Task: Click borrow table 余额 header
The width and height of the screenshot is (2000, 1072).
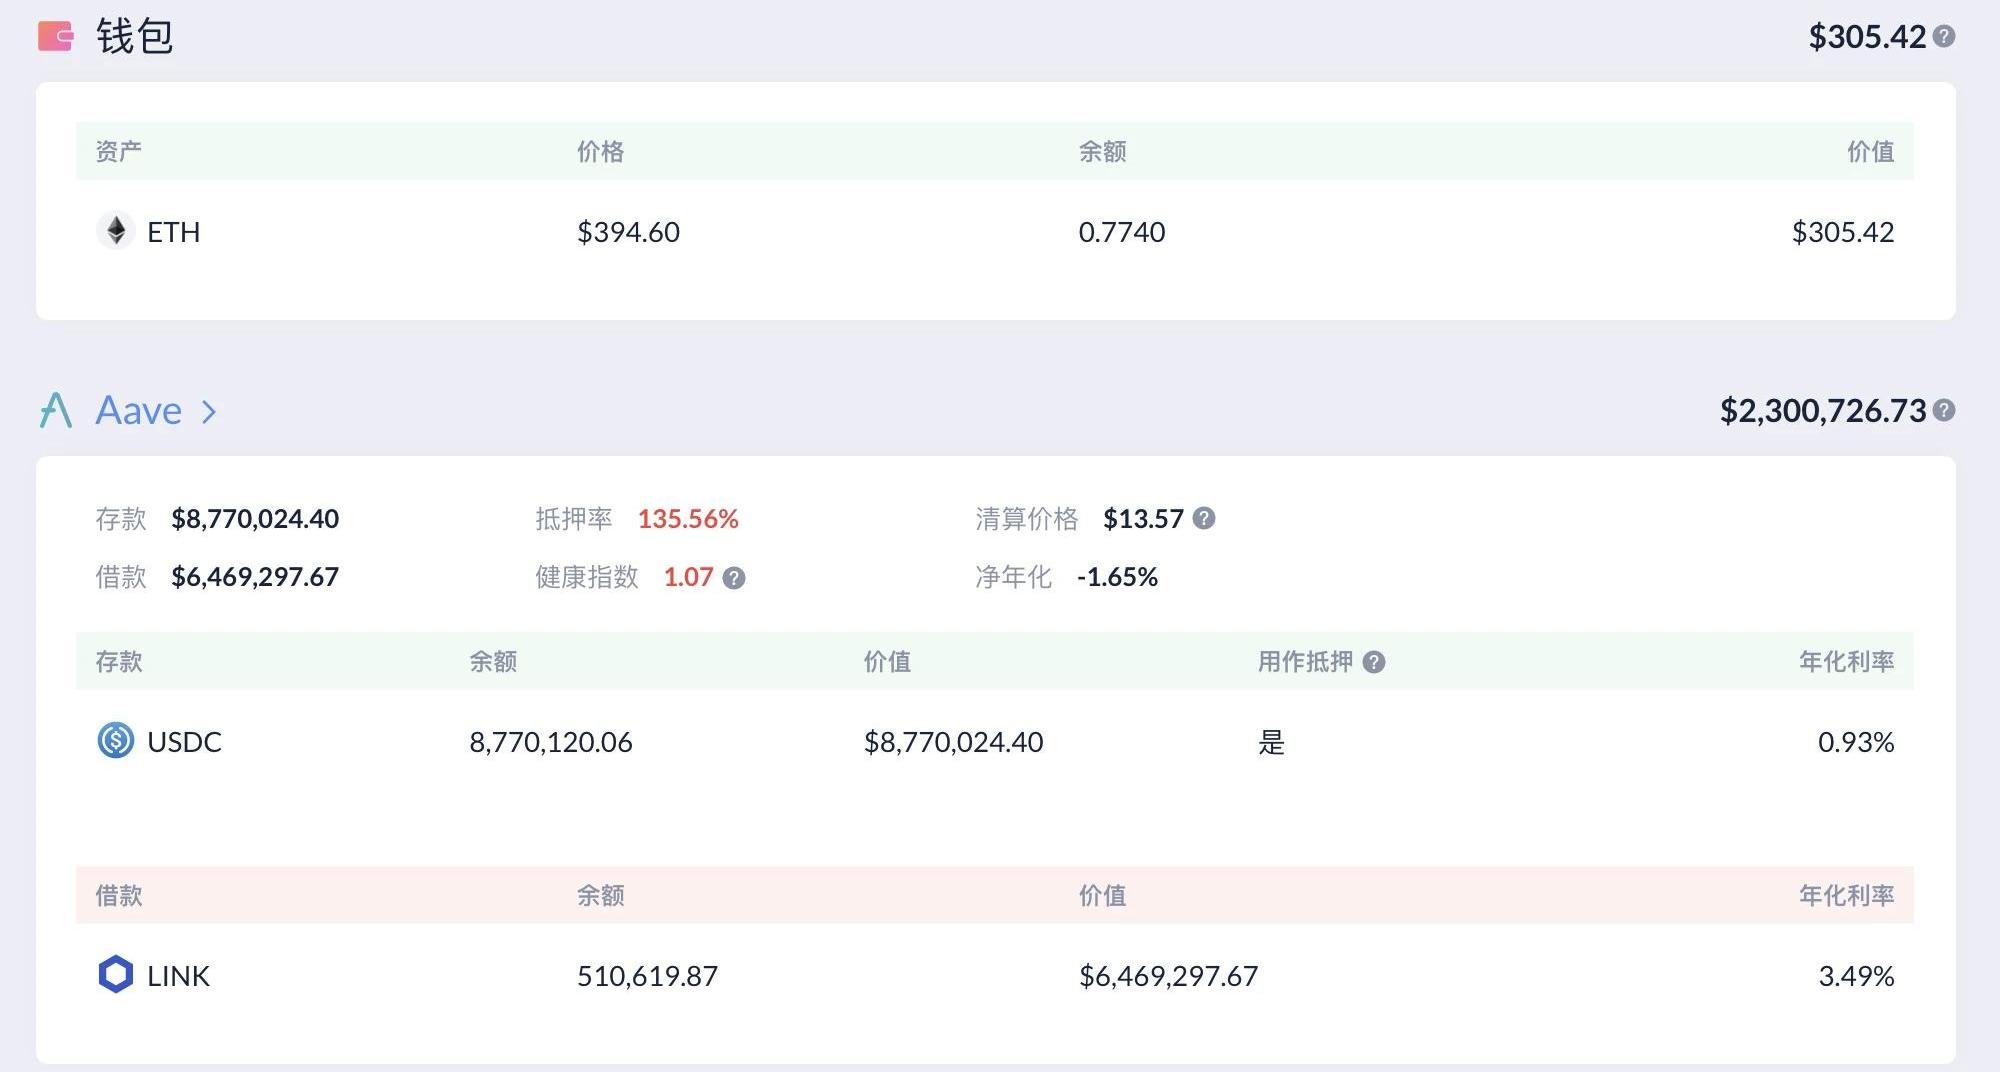Action: click(601, 895)
